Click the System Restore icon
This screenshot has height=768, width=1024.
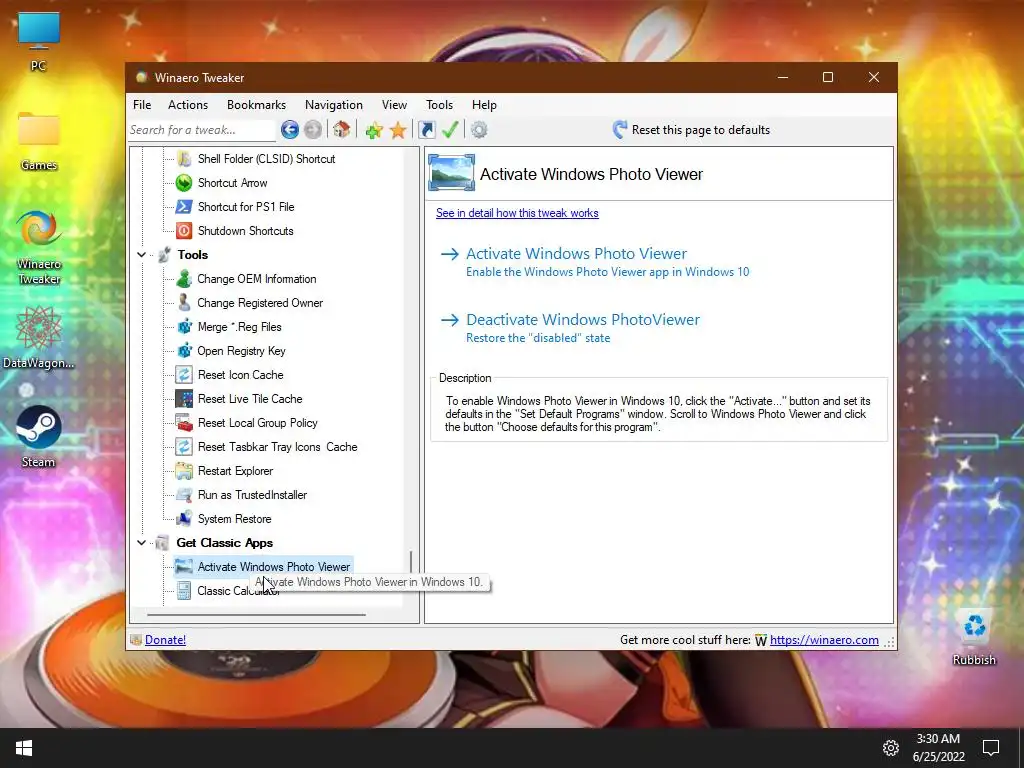pyautogui.click(x=184, y=519)
